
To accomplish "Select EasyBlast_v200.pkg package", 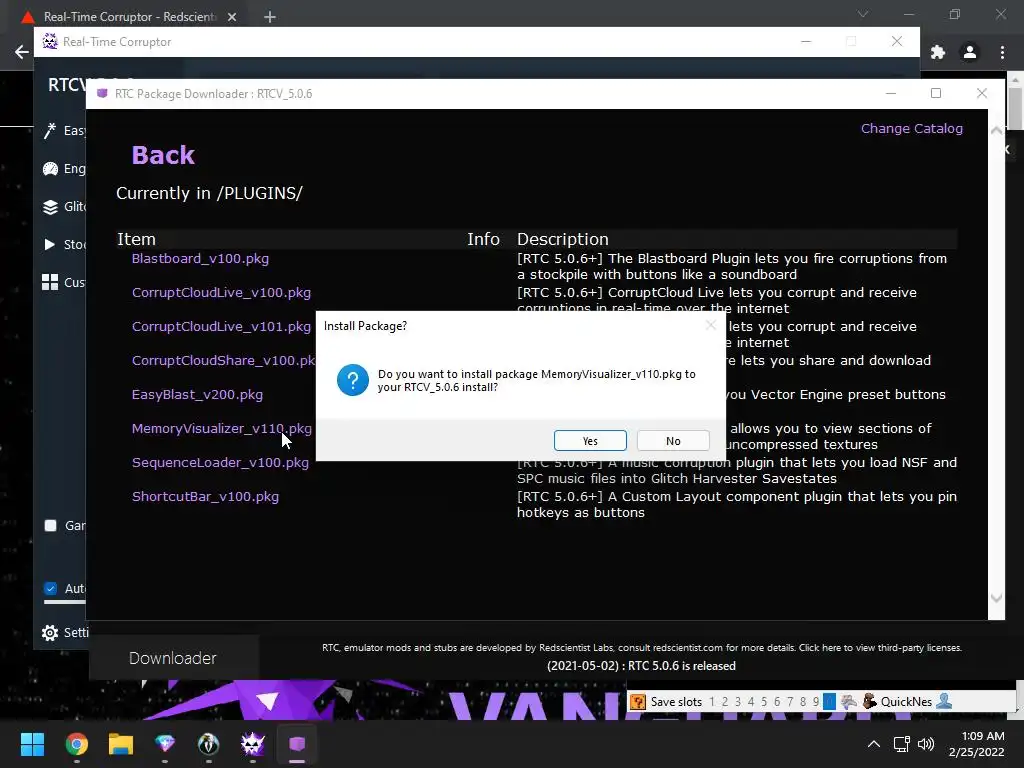I will tap(197, 394).
